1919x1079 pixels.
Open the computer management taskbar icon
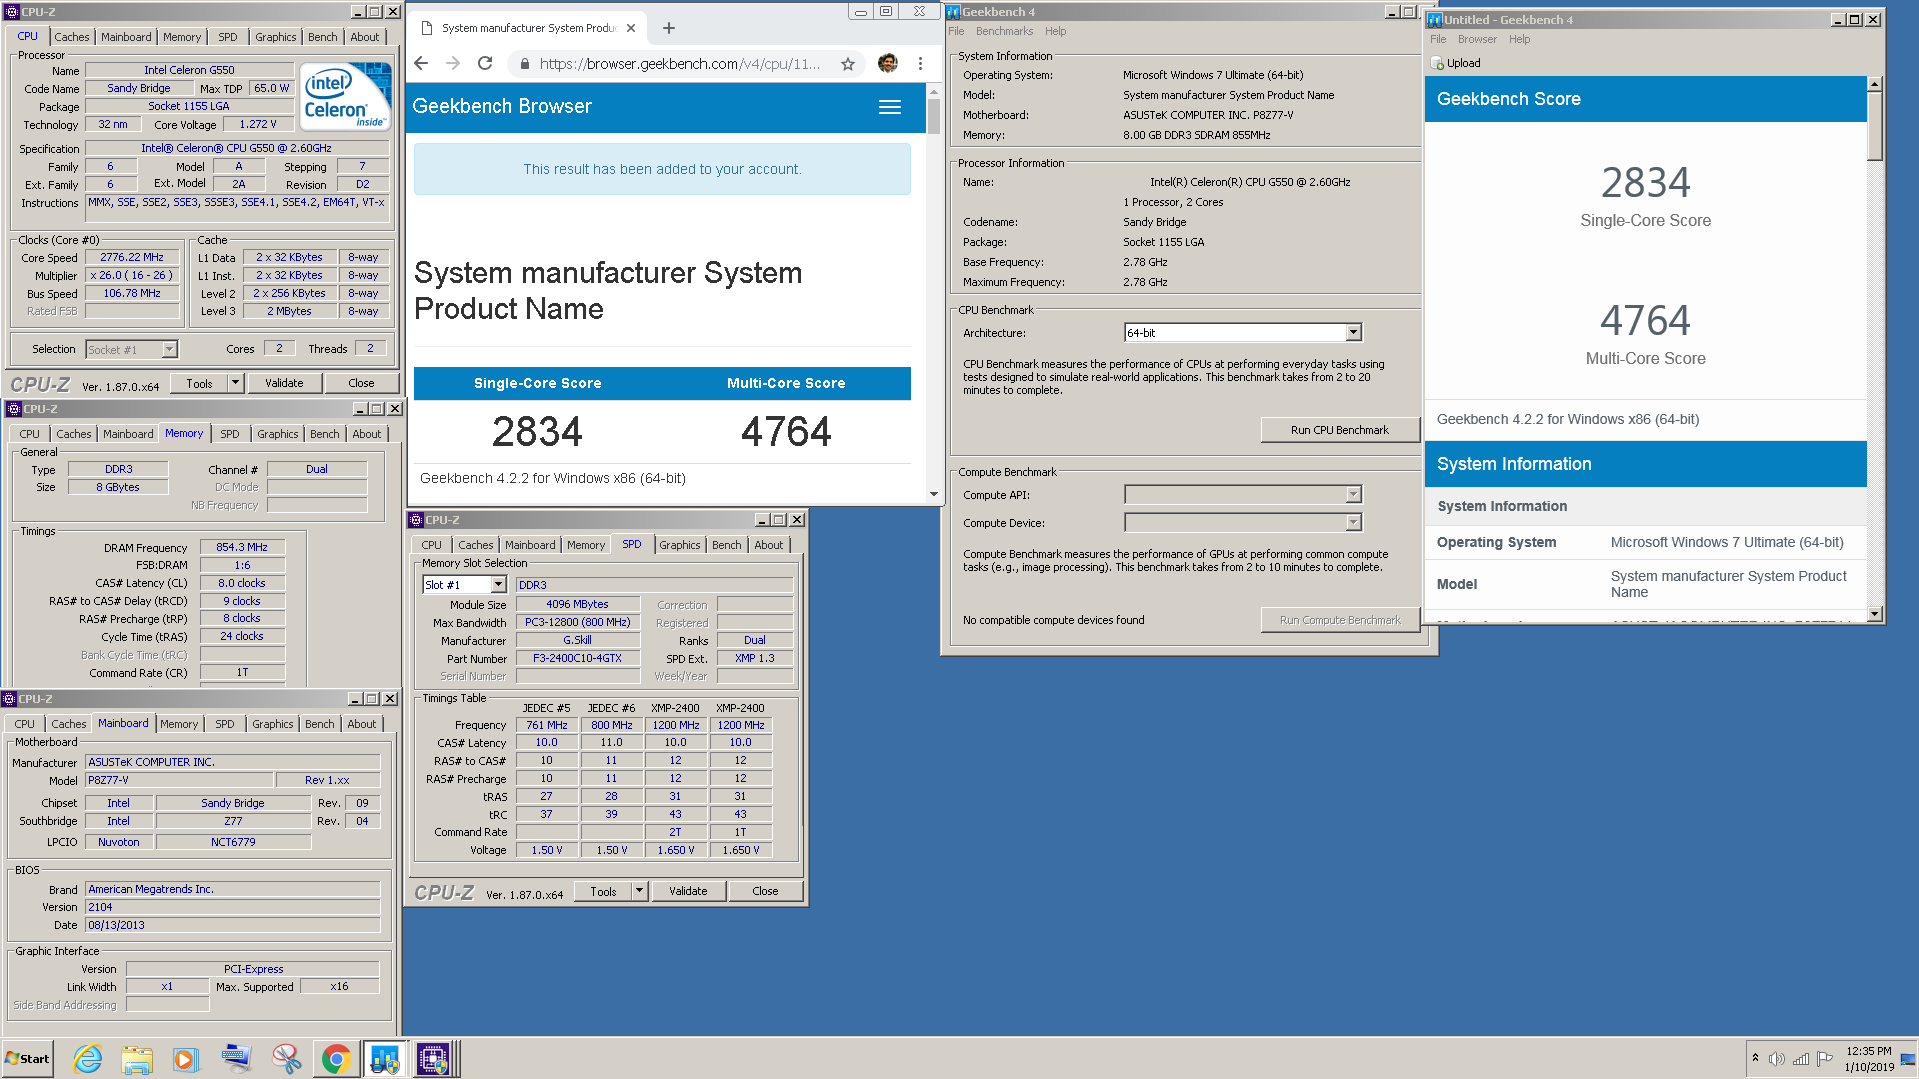[236, 1058]
